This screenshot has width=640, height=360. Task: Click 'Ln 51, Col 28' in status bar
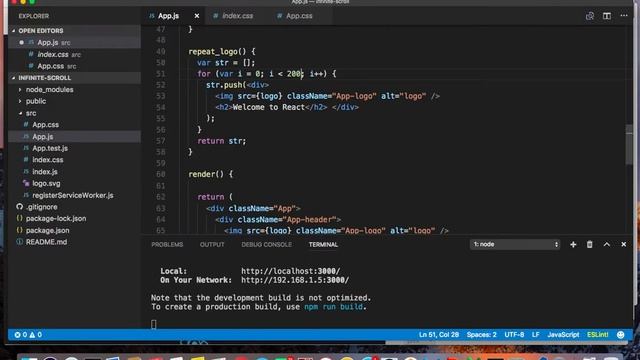[439, 335]
